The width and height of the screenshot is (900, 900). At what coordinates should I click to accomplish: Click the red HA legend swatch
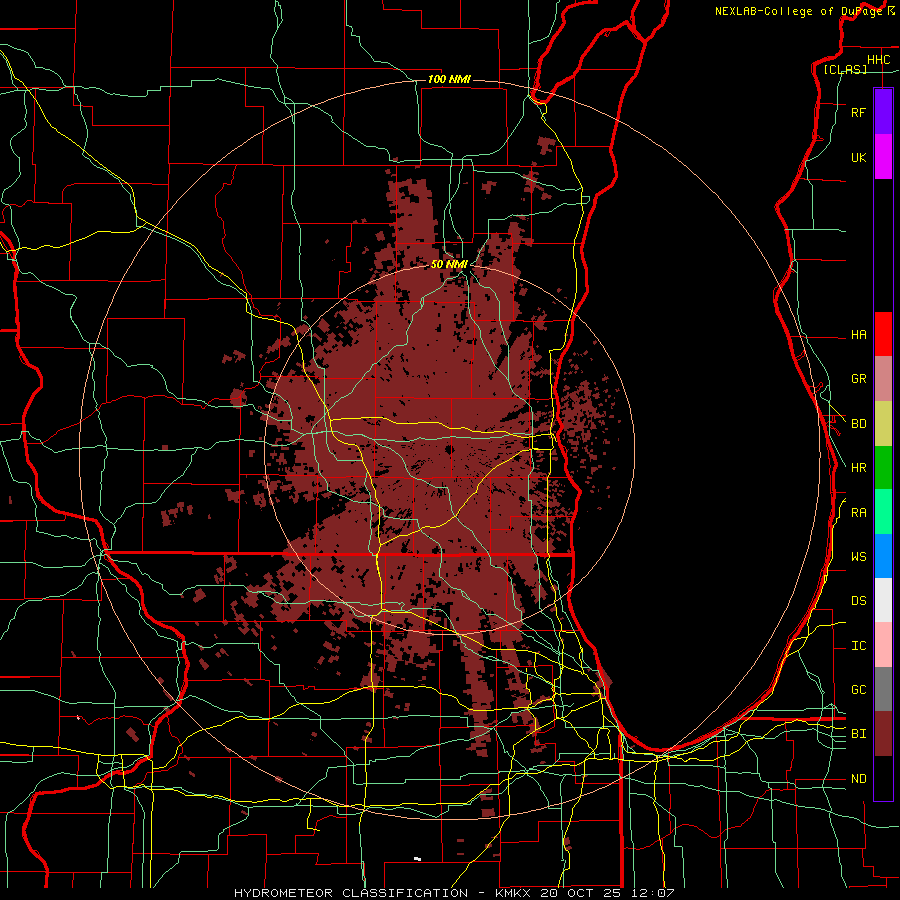(x=883, y=334)
